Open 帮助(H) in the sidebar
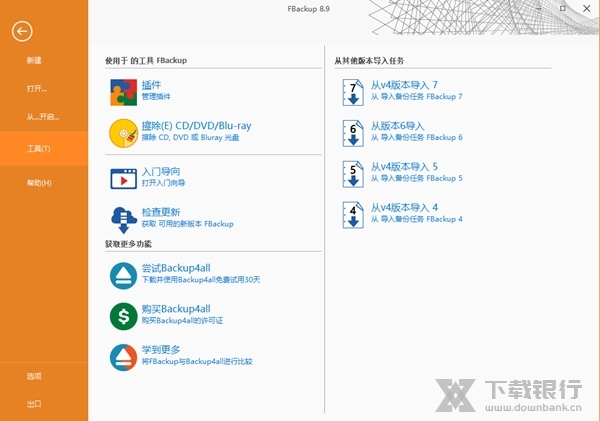The height and width of the screenshot is (421, 600). click(39, 183)
